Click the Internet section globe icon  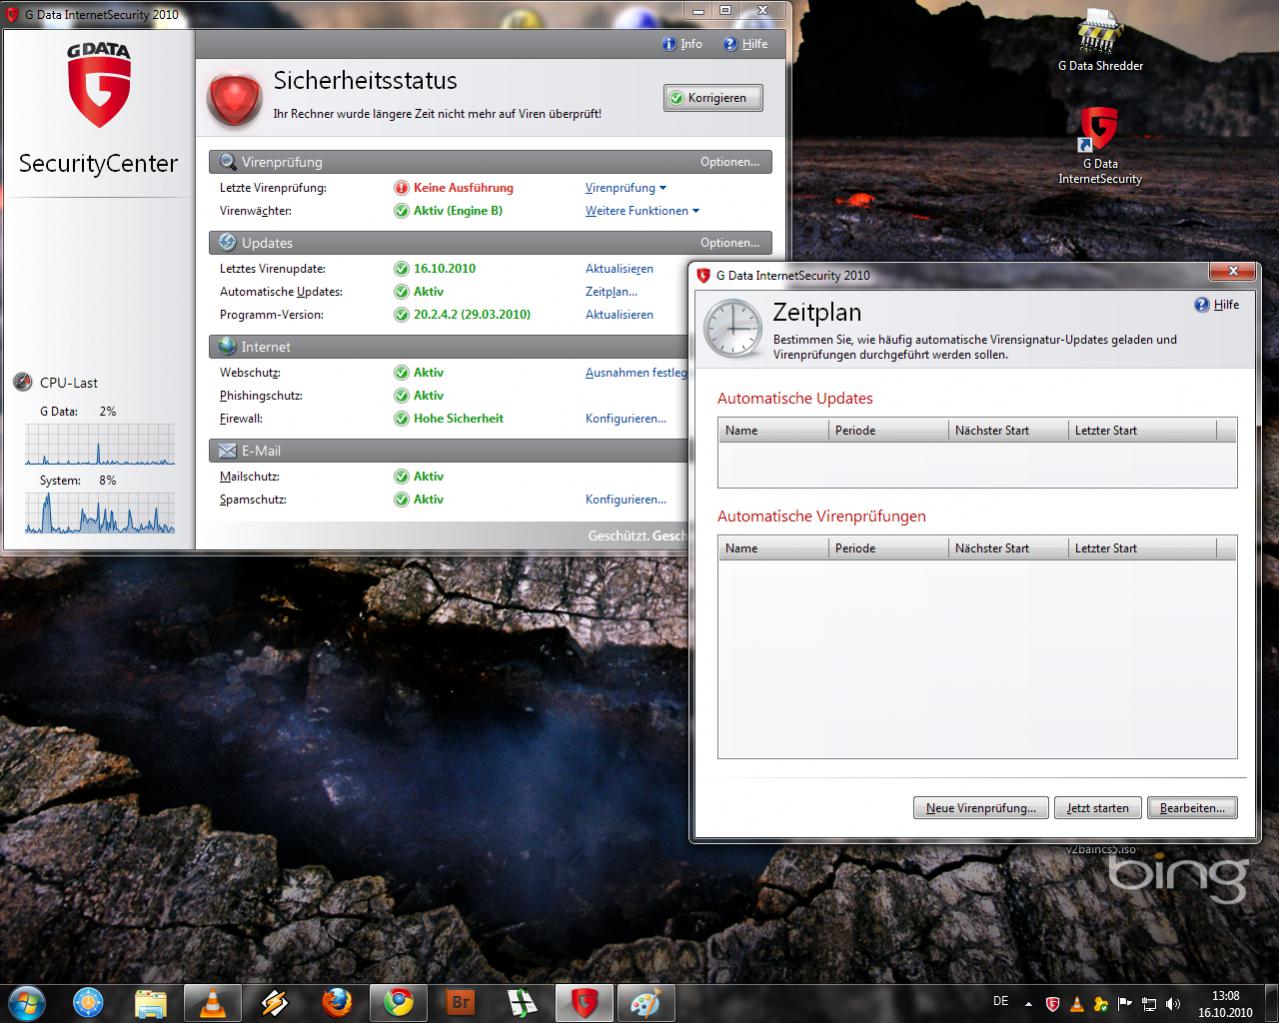(227, 347)
